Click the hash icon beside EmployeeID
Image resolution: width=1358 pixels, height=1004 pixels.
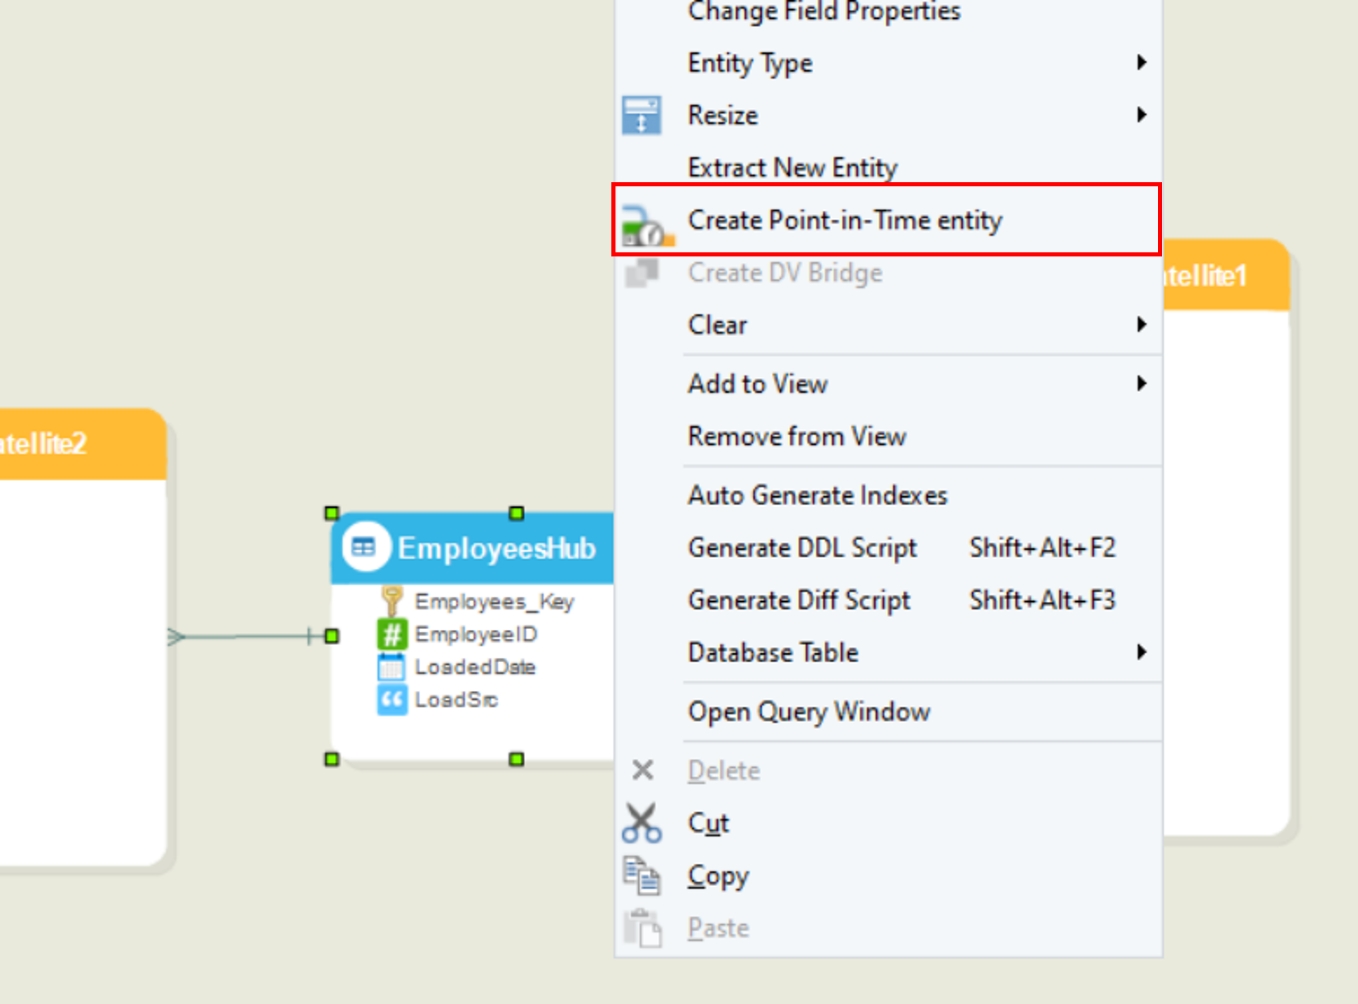click(x=391, y=634)
